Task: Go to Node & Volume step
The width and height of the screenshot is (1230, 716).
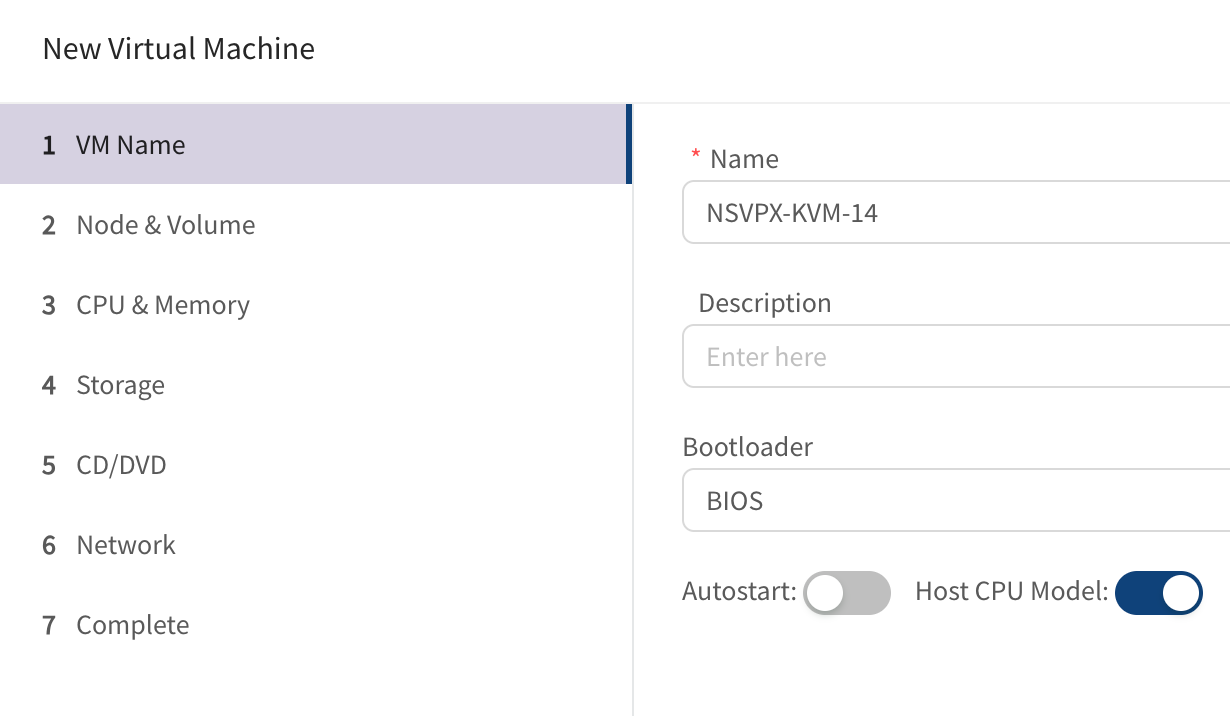Action: [315, 225]
